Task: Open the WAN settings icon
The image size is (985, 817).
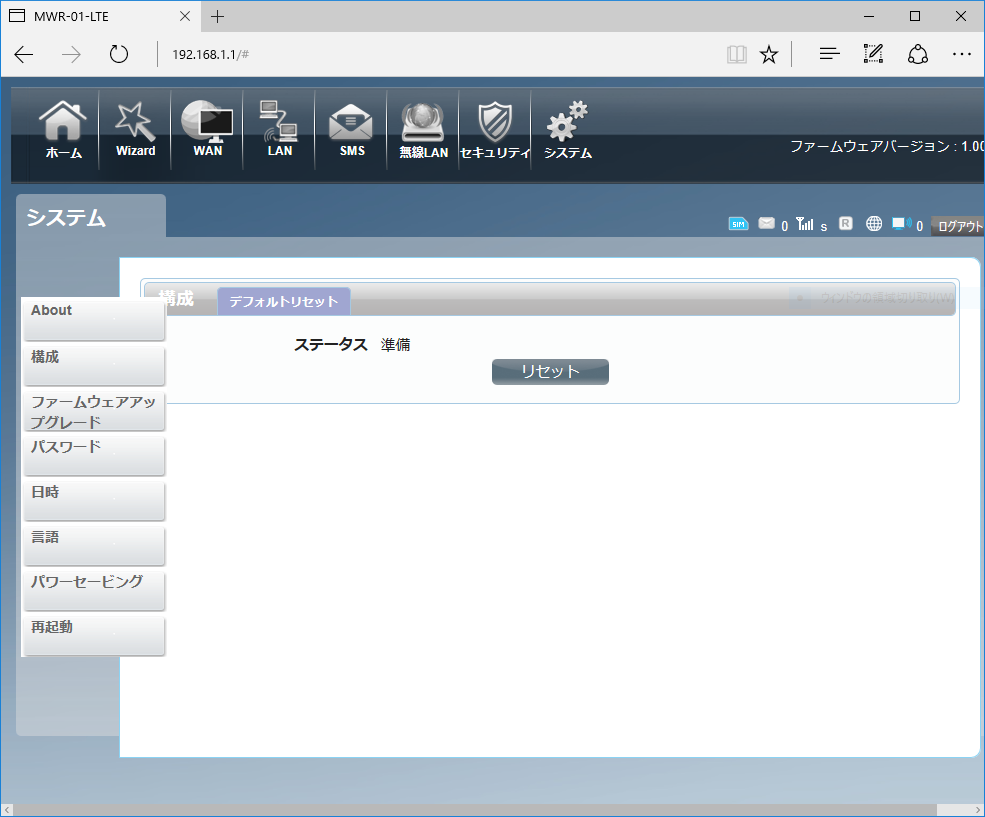Action: (207, 130)
